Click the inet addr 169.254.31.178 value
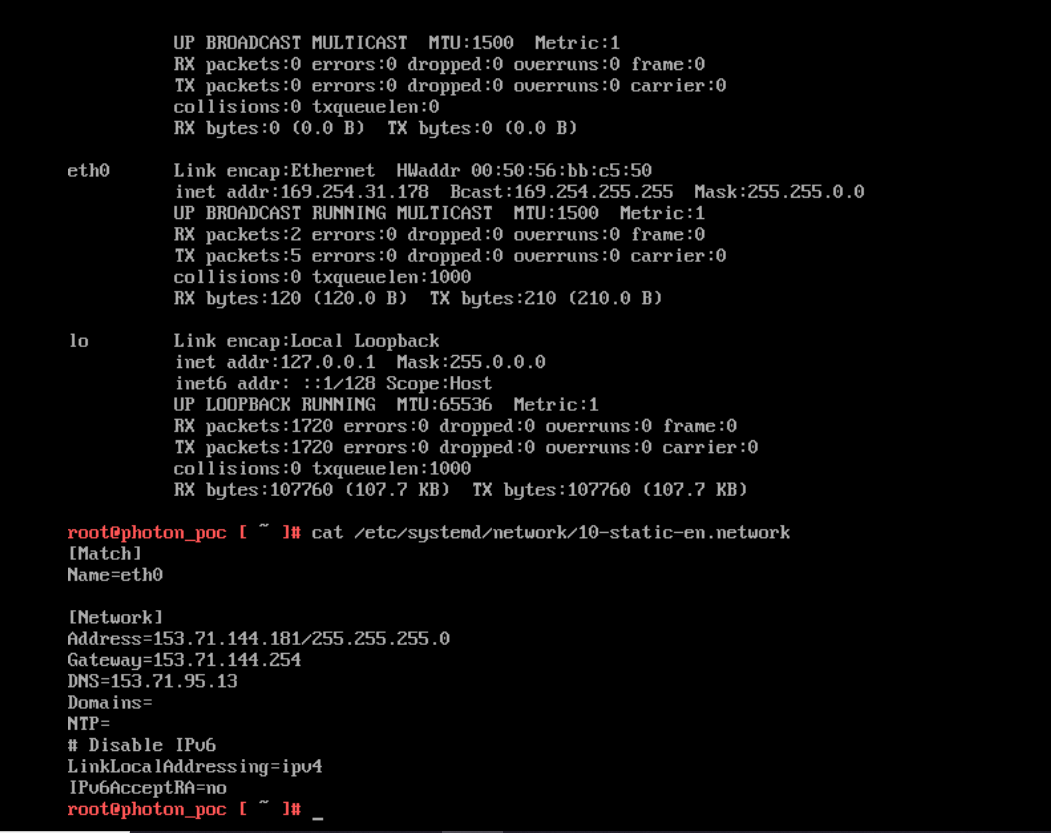 point(302,192)
